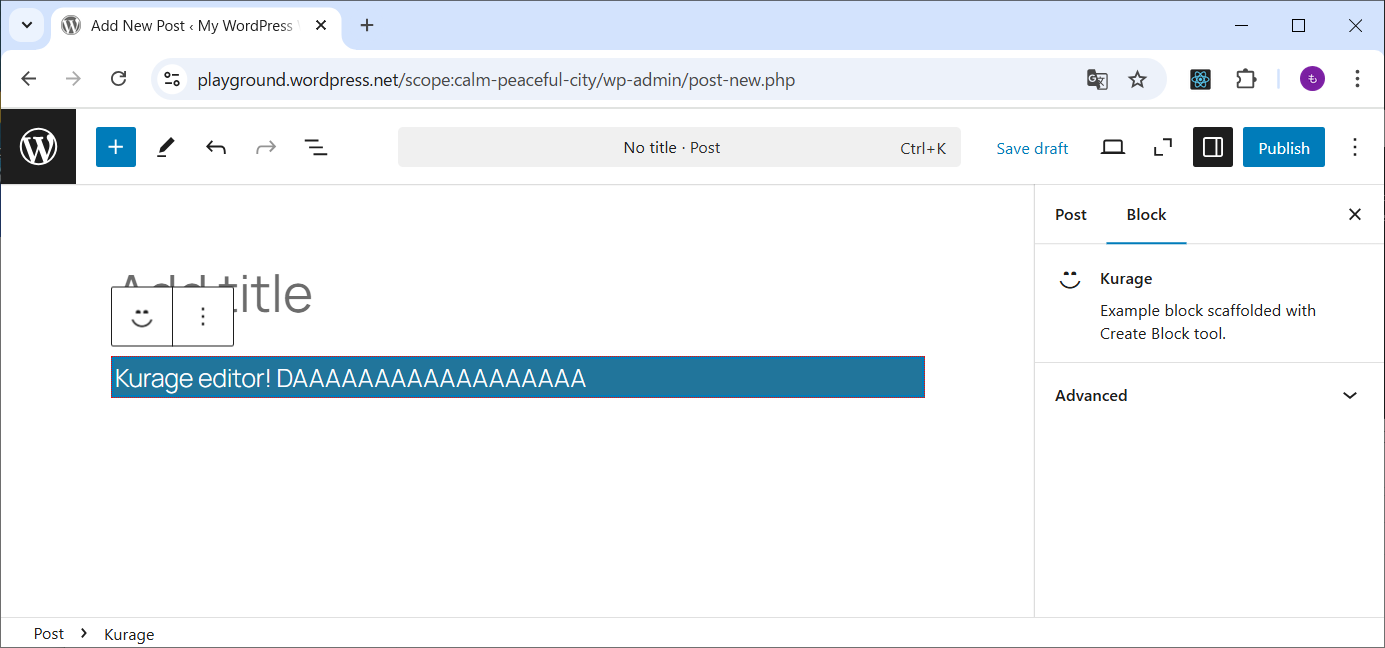Viewport: 1385px width, 648px height.
Task: Open block options three-dot menu in toolbar
Action: pyautogui.click(x=203, y=317)
